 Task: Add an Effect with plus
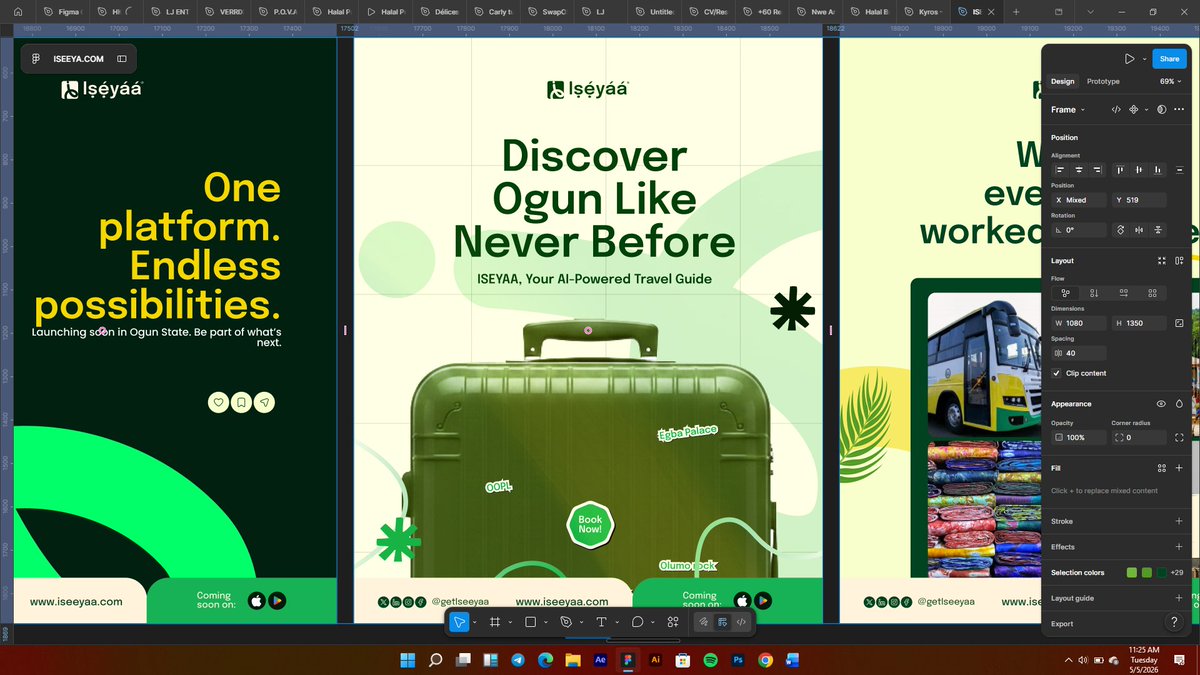coord(1180,547)
